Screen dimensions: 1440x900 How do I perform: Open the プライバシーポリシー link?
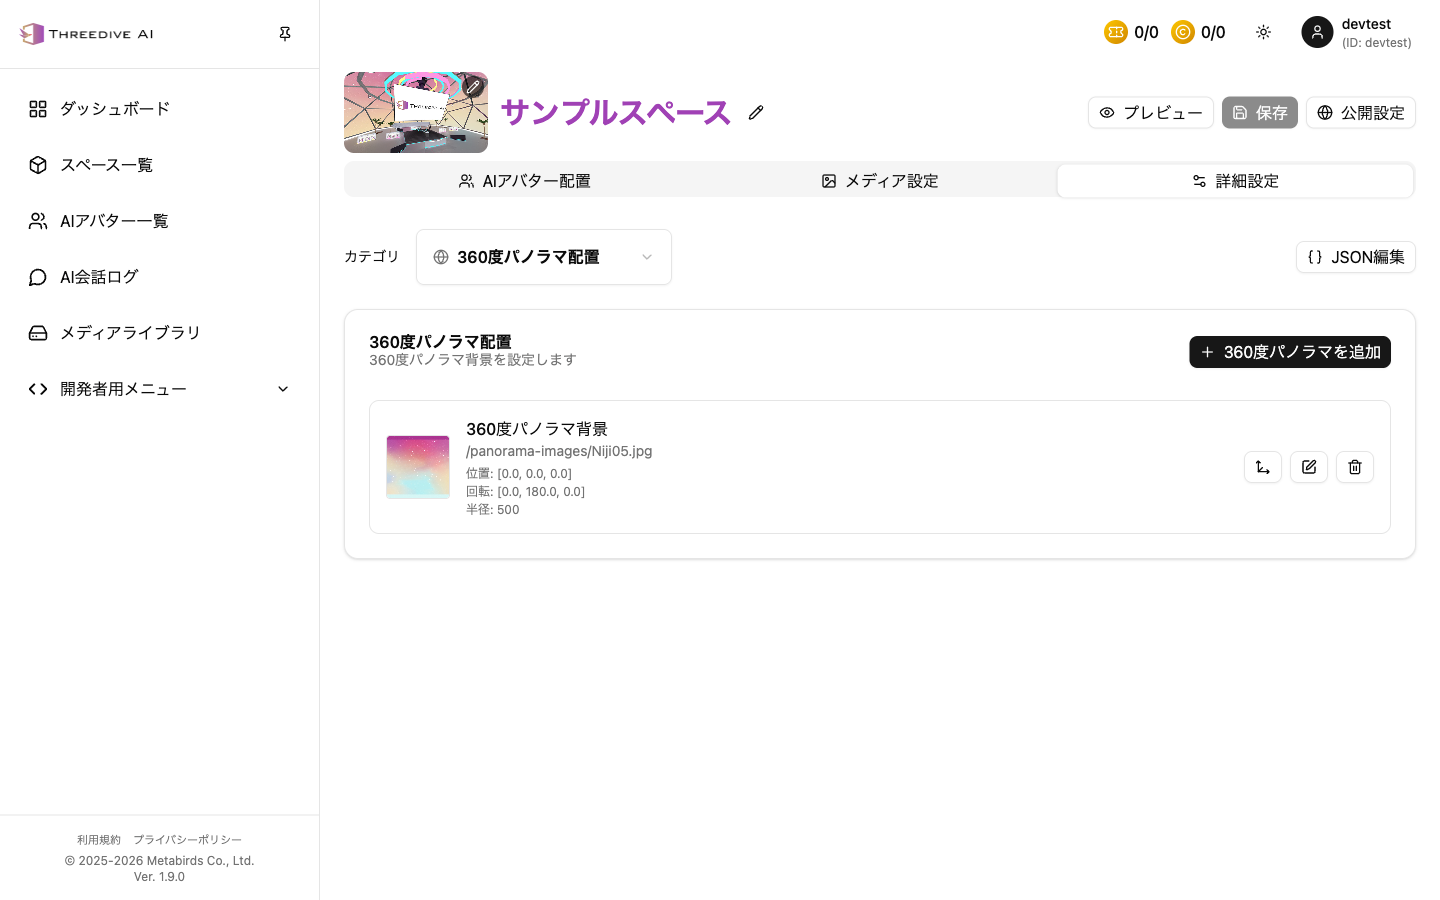coord(188,840)
